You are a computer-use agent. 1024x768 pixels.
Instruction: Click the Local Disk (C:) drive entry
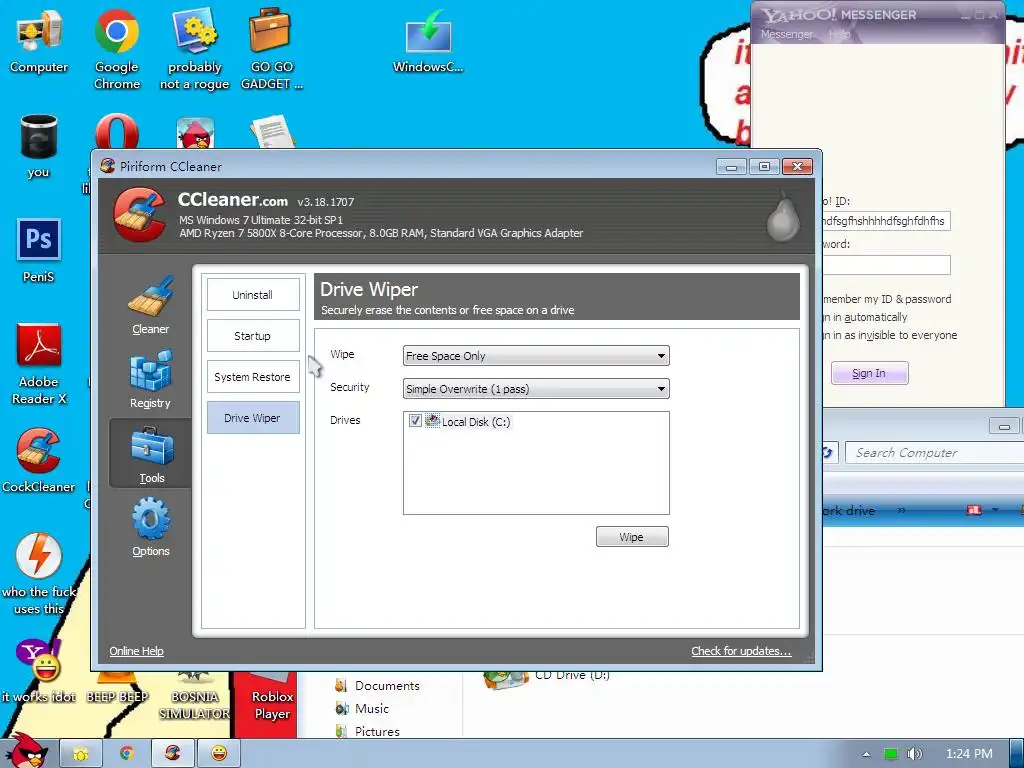coord(468,421)
